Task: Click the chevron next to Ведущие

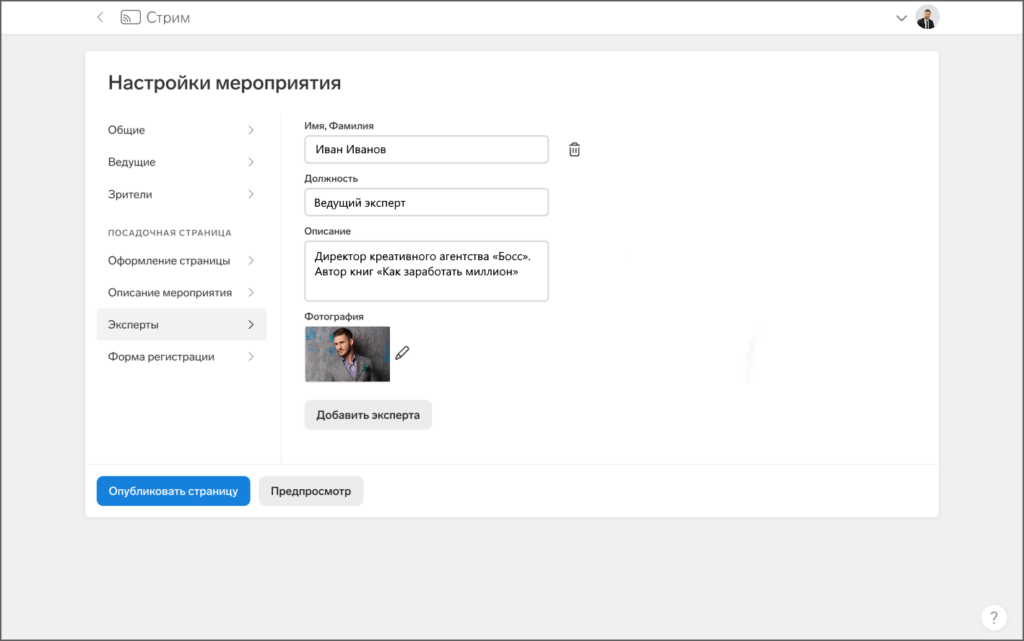Action: [x=251, y=162]
